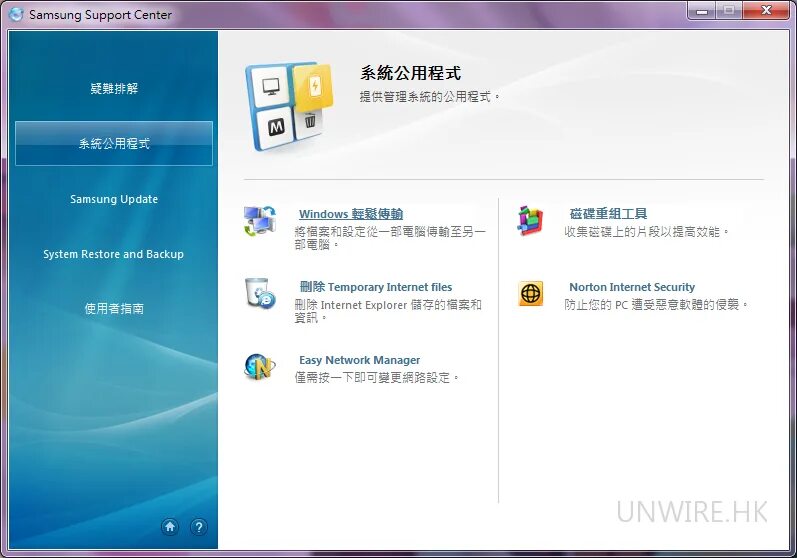Click the Norton Internet Security globe icon
The image size is (797, 558).
click(531, 294)
